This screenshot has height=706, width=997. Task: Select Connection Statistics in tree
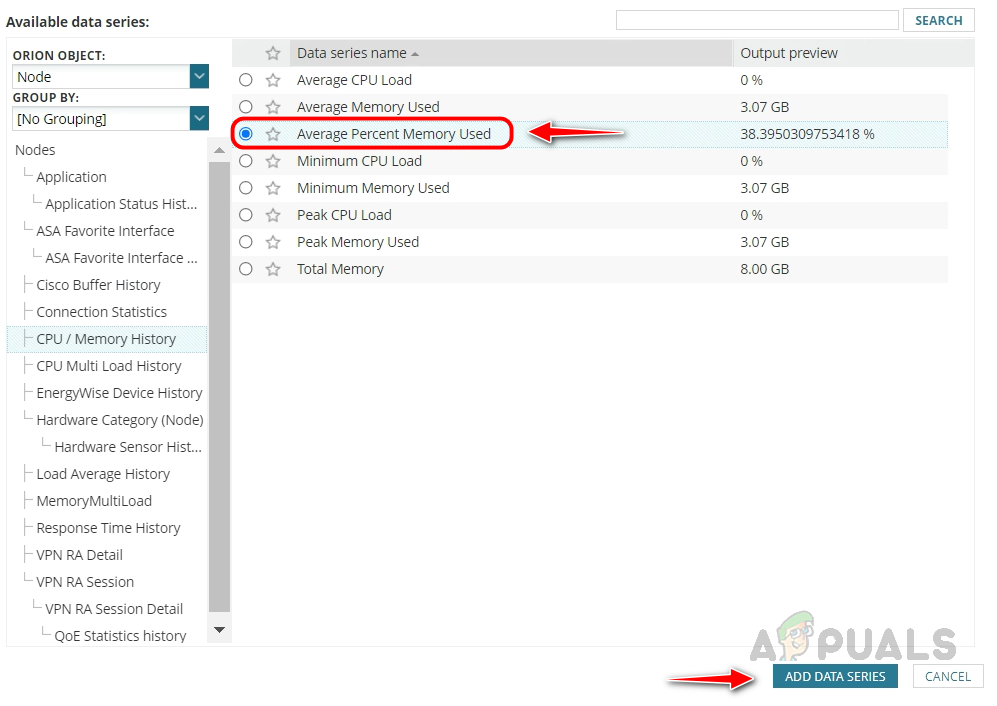tap(101, 312)
